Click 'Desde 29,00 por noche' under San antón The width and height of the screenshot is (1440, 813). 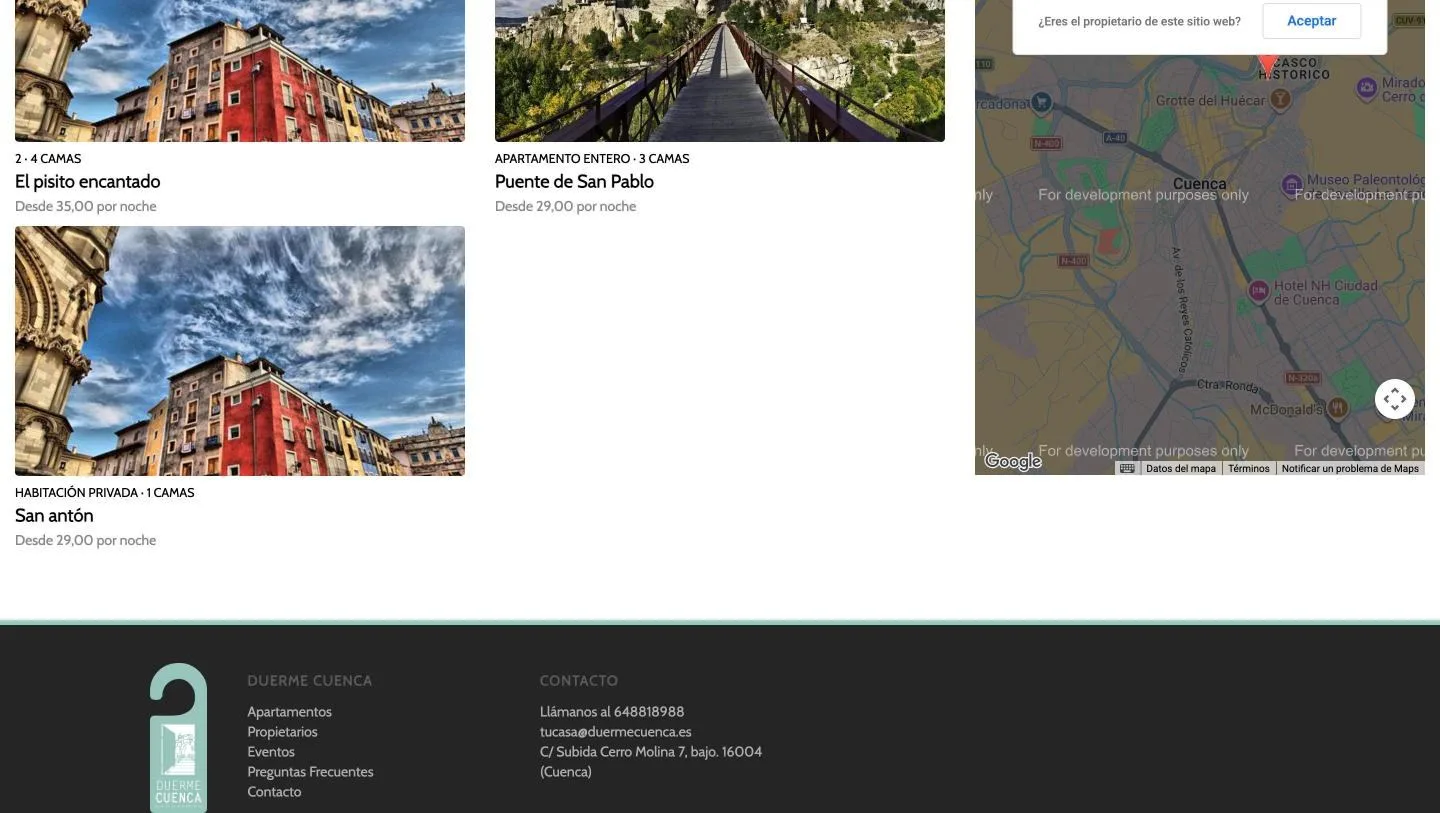click(86, 540)
